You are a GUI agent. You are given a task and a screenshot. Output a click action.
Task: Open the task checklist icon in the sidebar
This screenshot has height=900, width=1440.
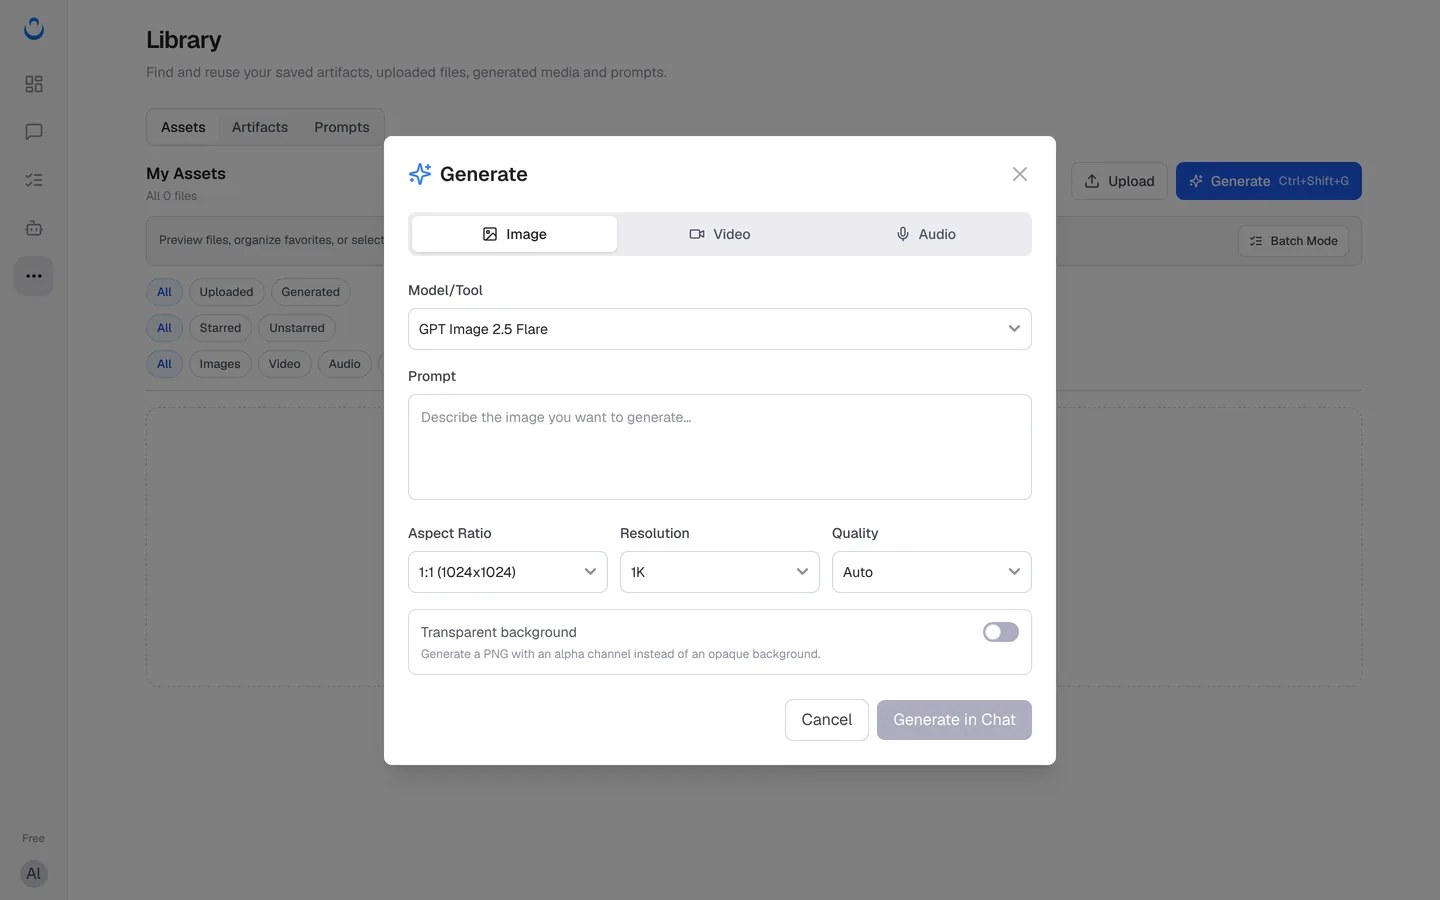click(x=34, y=180)
